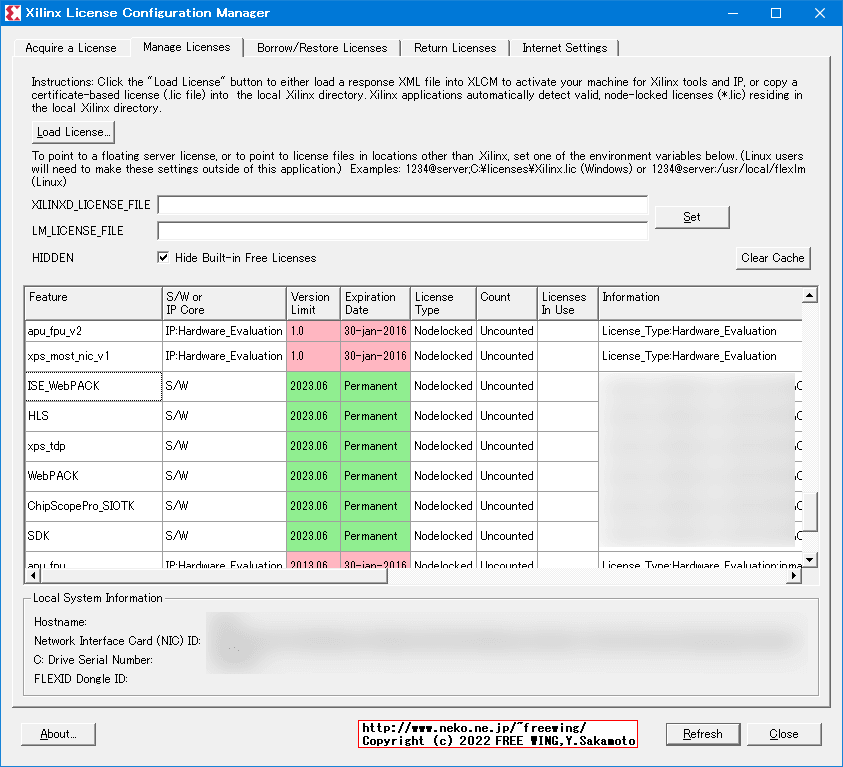Focus the LM_LICENSE_FILE text field
The height and width of the screenshot is (767, 843).
tap(402, 231)
